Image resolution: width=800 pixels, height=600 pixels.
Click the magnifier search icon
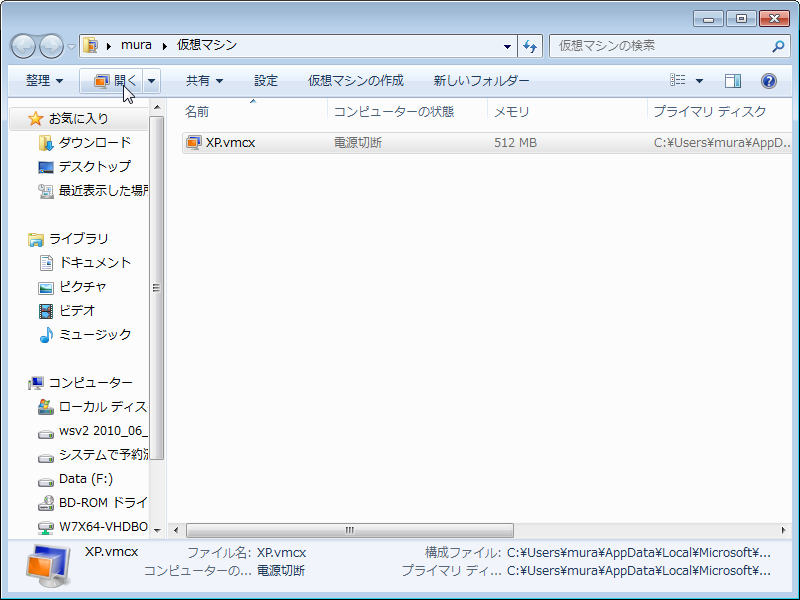click(778, 46)
